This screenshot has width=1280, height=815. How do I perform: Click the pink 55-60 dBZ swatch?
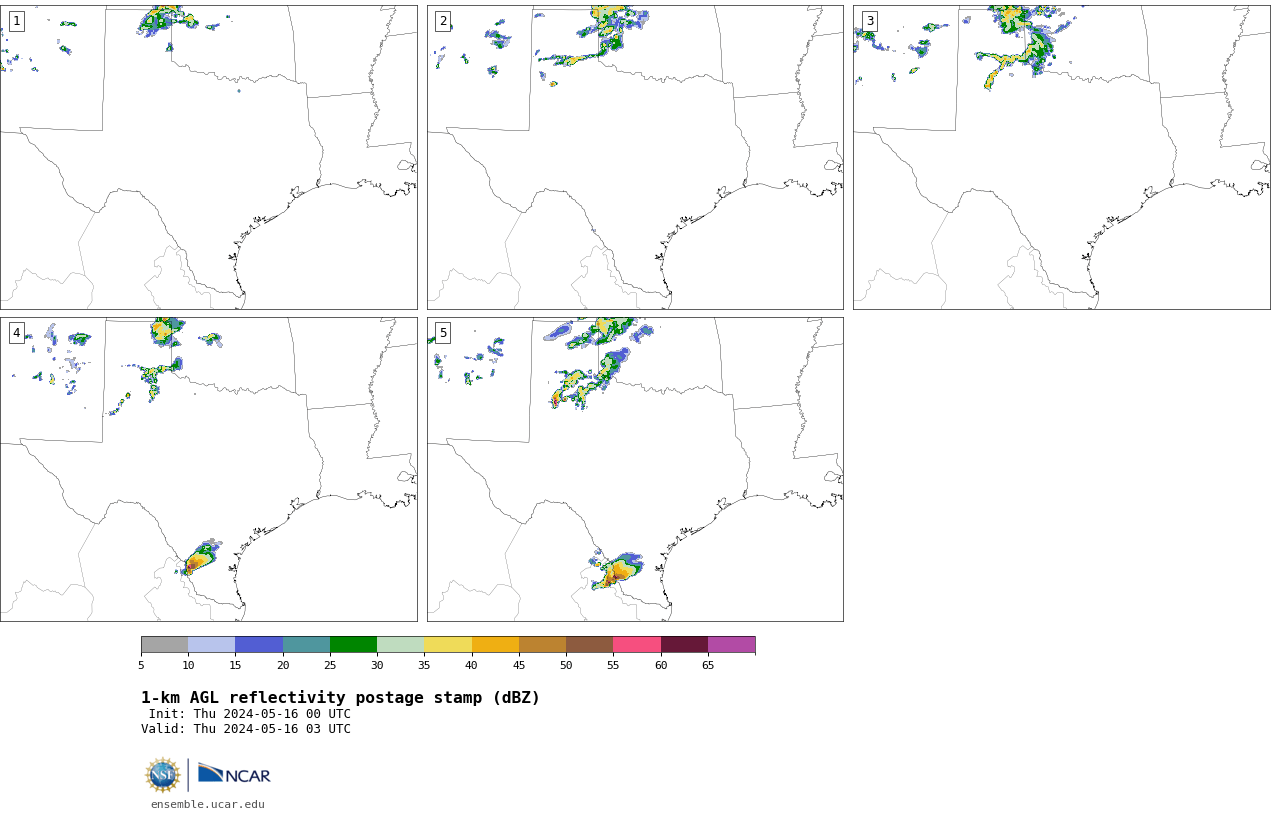tap(637, 644)
